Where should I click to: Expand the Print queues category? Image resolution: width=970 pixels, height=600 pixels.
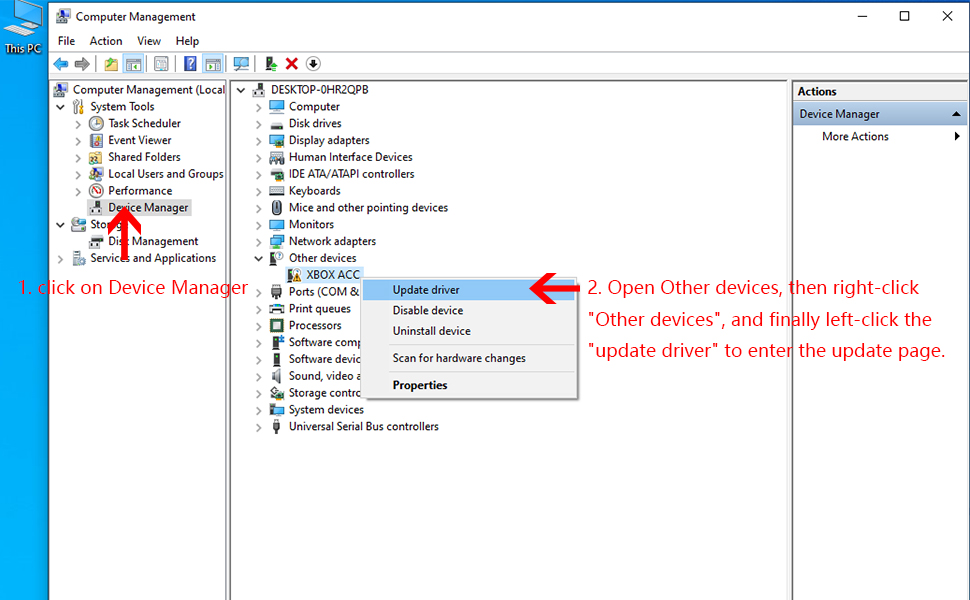coord(259,309)
